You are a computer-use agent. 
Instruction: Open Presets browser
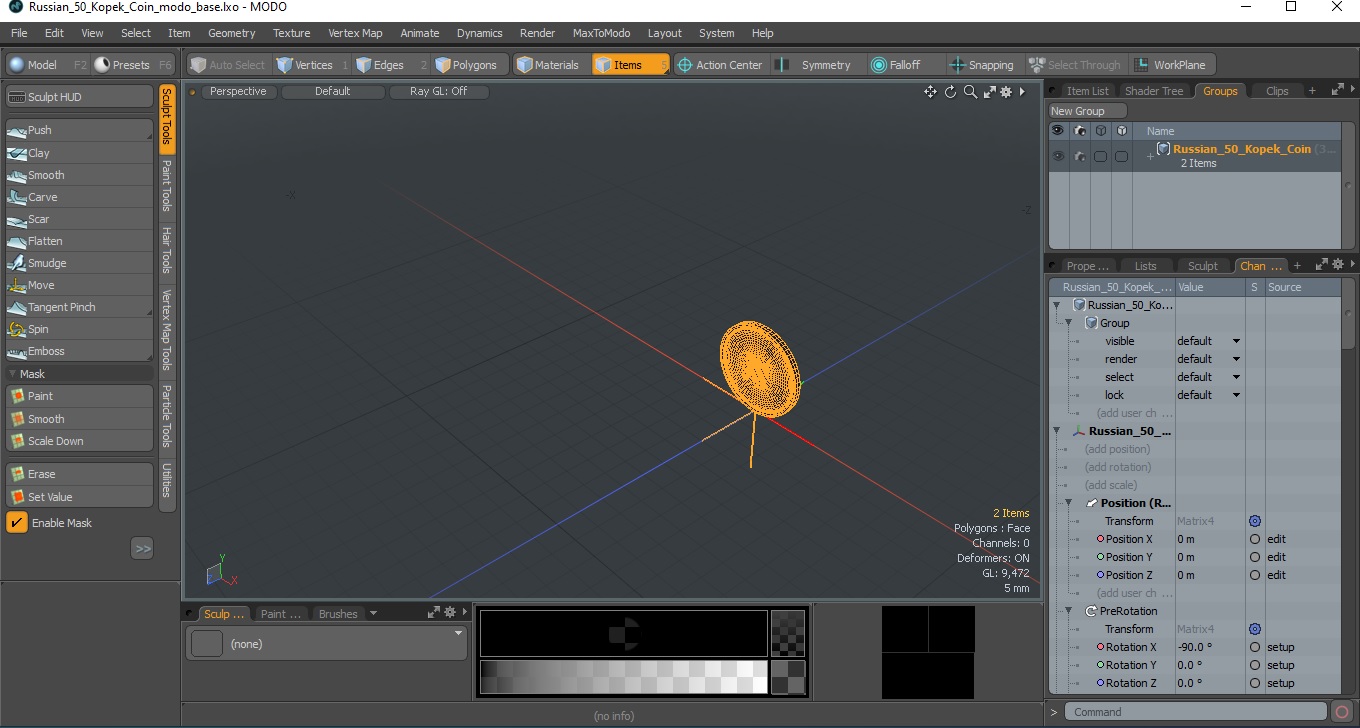click(x=134, y=65)
